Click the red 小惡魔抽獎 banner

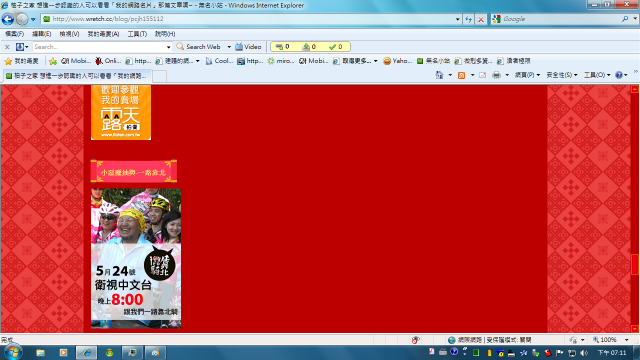coord(133,171)
